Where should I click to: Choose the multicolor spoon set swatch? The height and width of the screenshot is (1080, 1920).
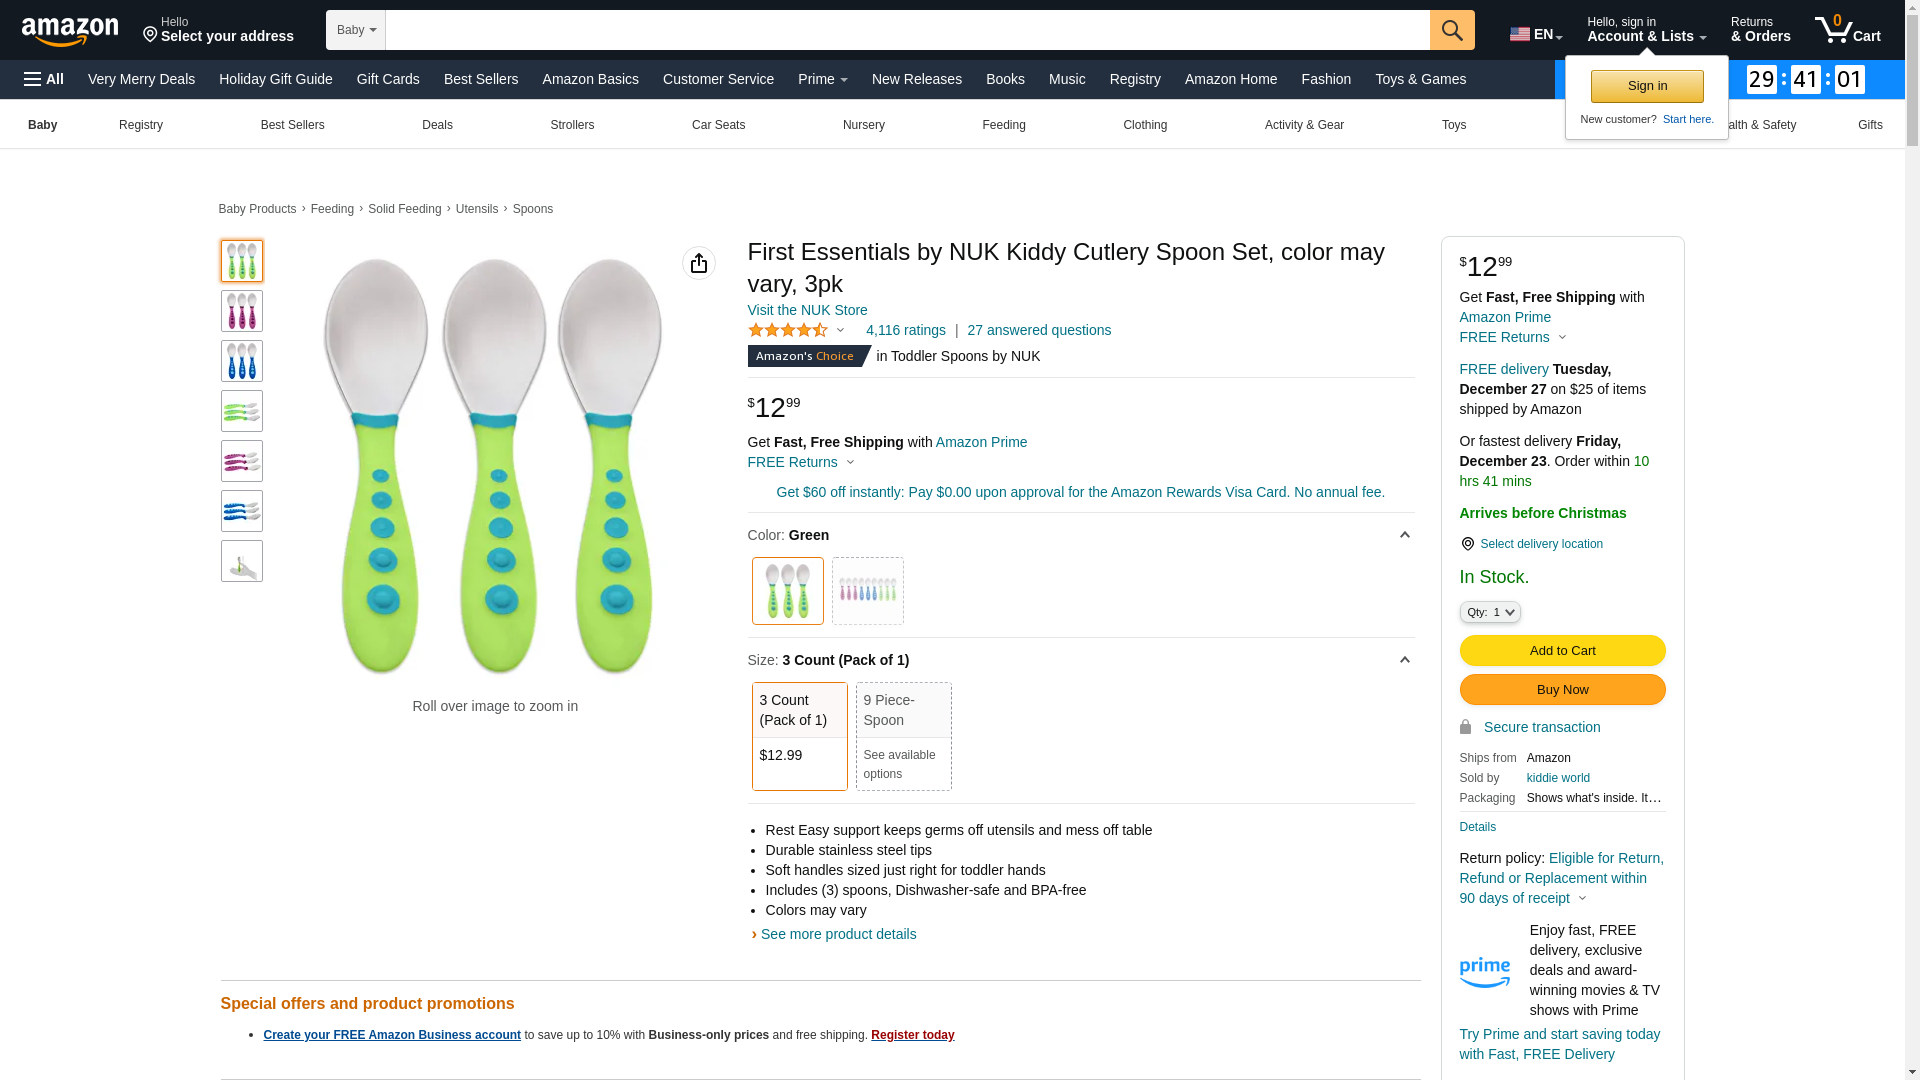tap(867, 591)
